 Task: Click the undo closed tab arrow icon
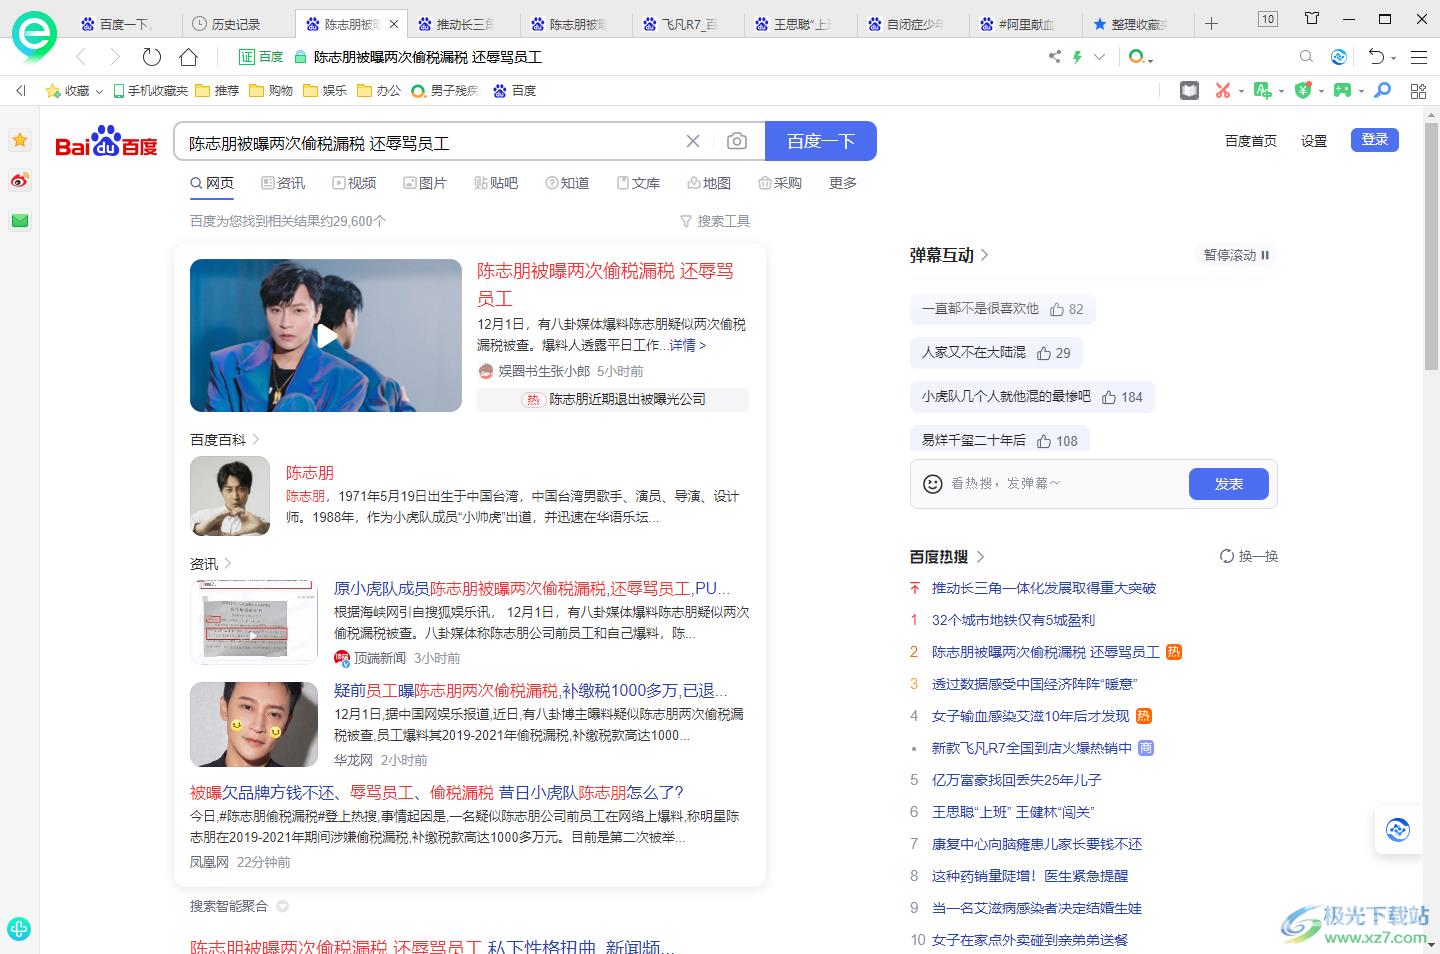pyautogui.click(x=1377, y=57)
